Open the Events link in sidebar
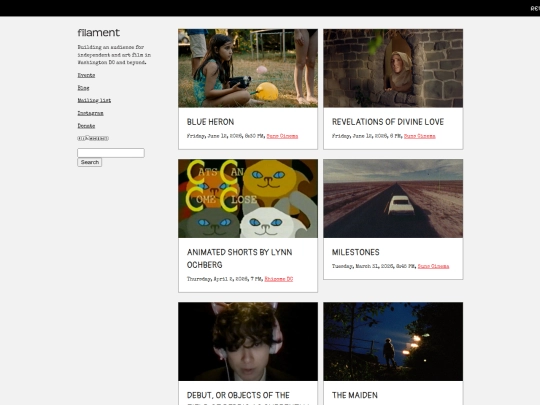 point(86,75)
